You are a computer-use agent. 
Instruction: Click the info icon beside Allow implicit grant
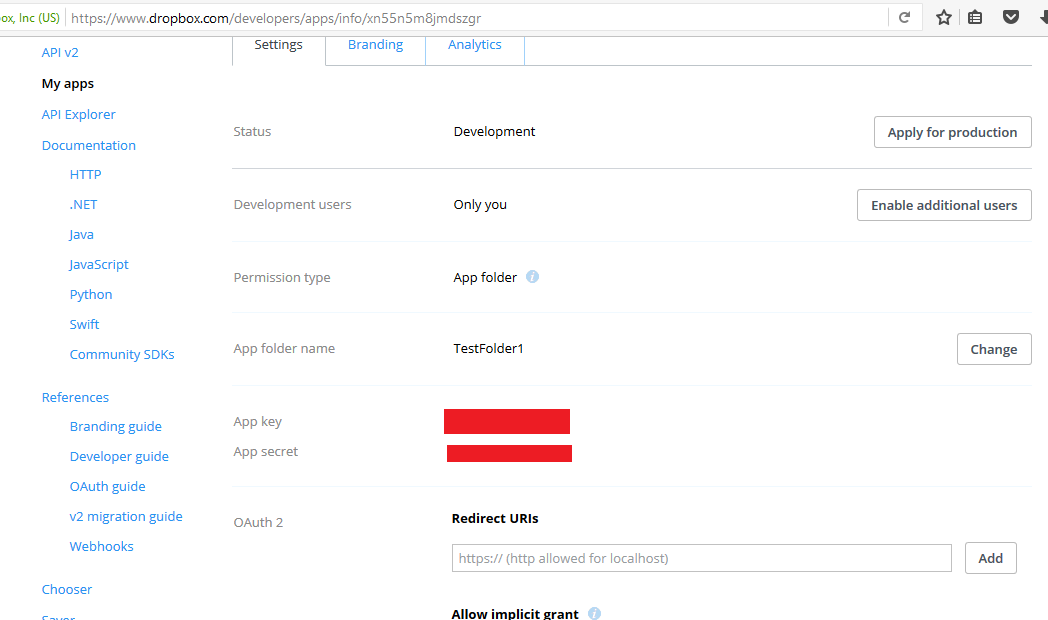pos(594,613)
